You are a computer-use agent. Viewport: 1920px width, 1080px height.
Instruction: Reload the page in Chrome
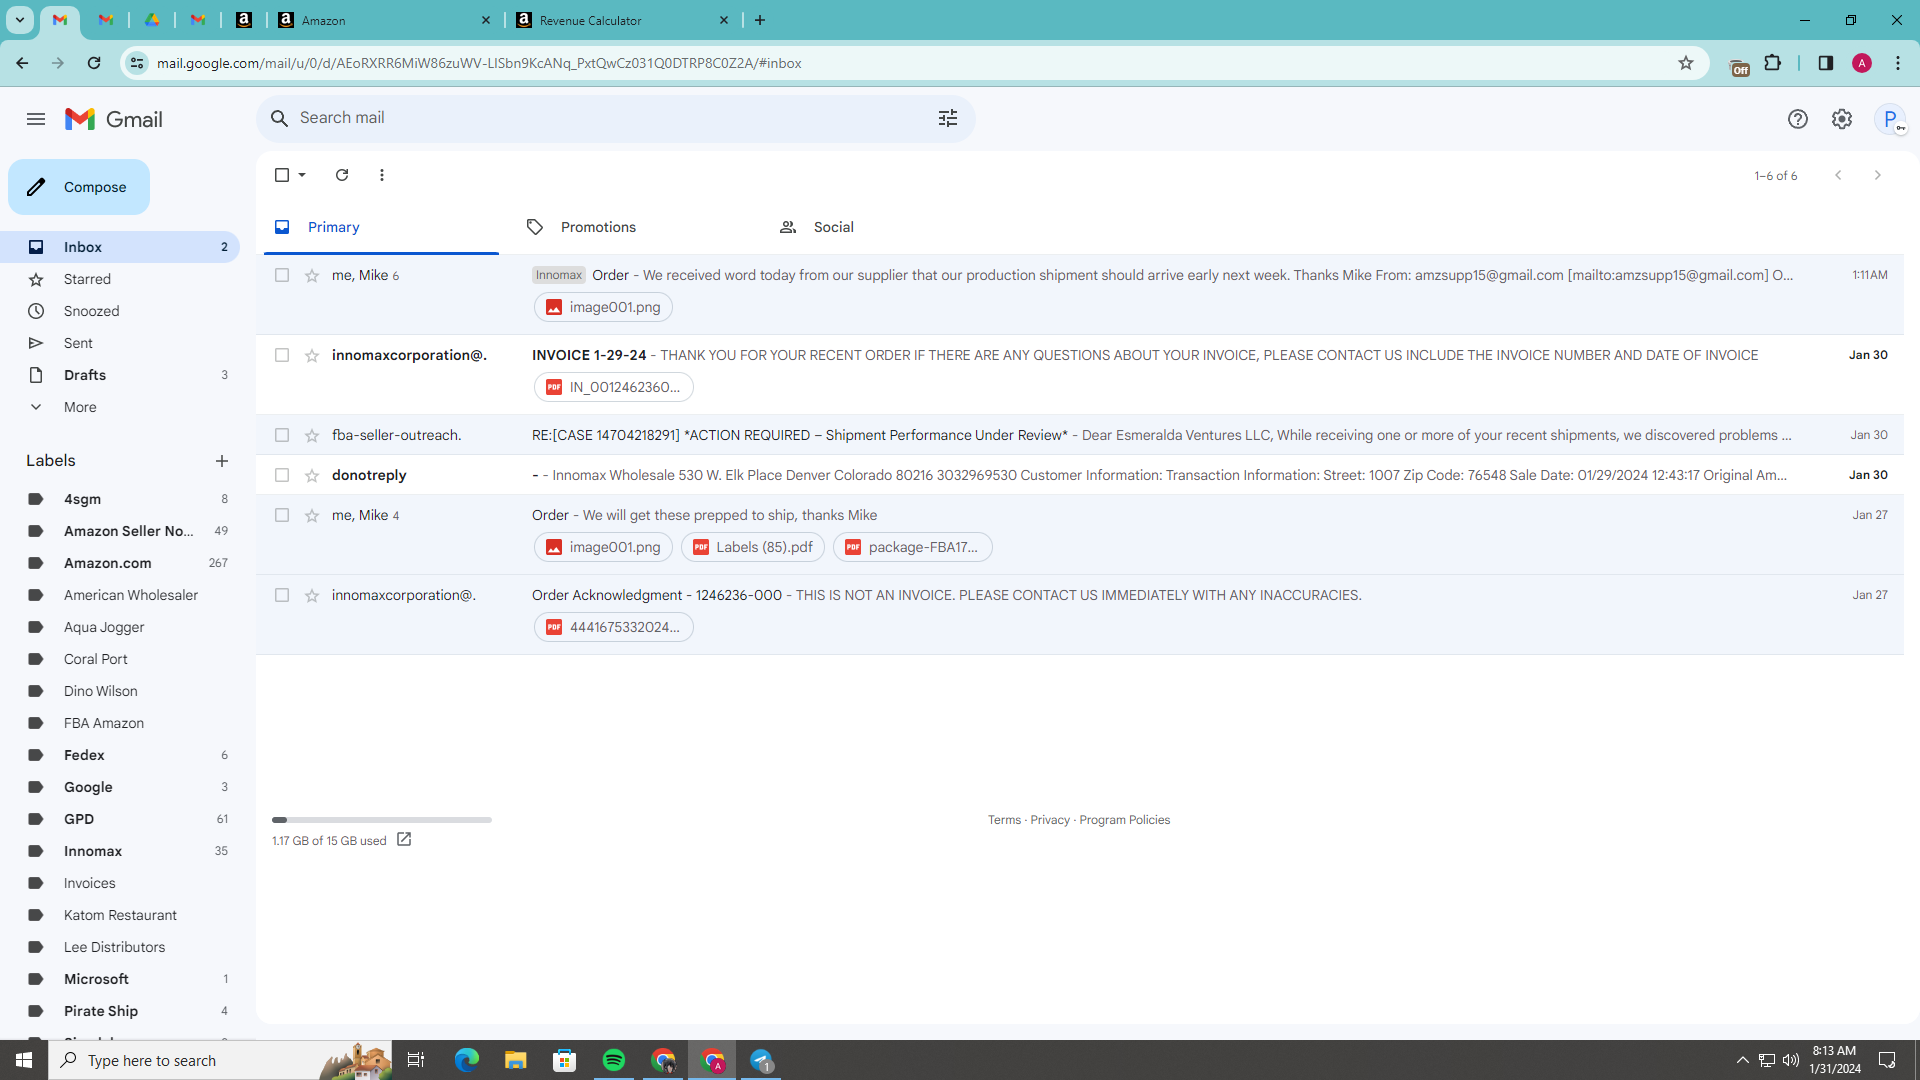[x=94, y=63]
